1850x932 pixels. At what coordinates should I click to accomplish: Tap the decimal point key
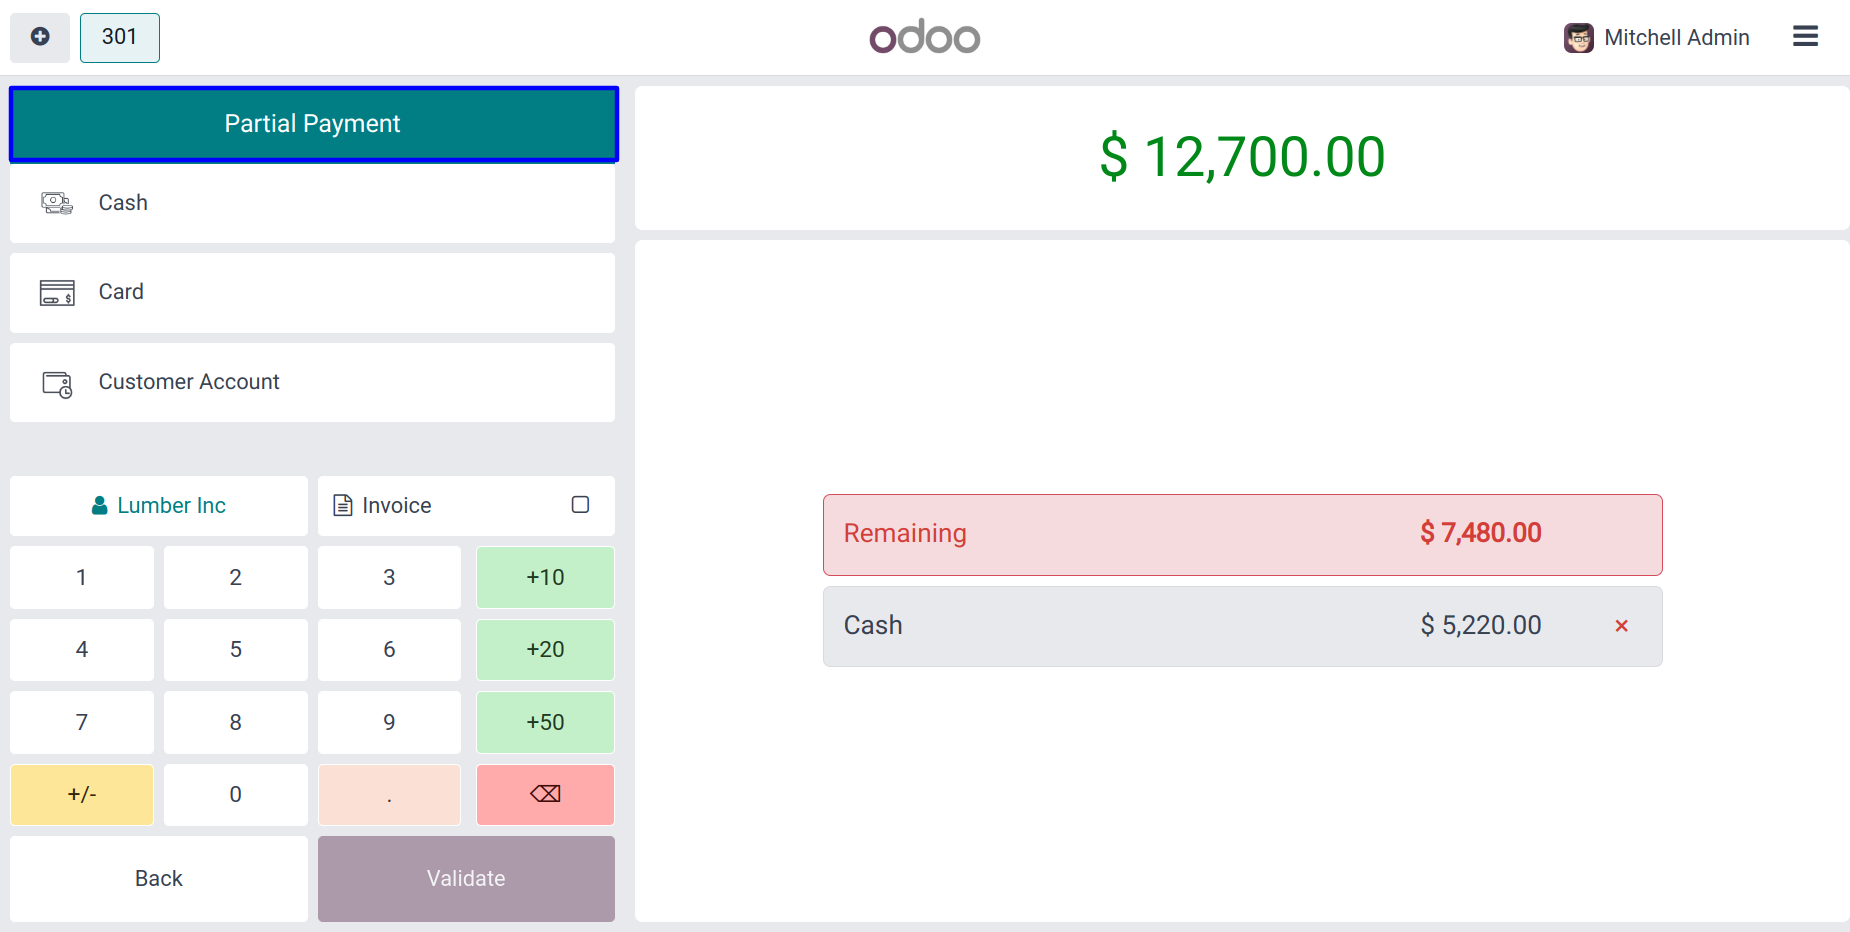point(389,794)
